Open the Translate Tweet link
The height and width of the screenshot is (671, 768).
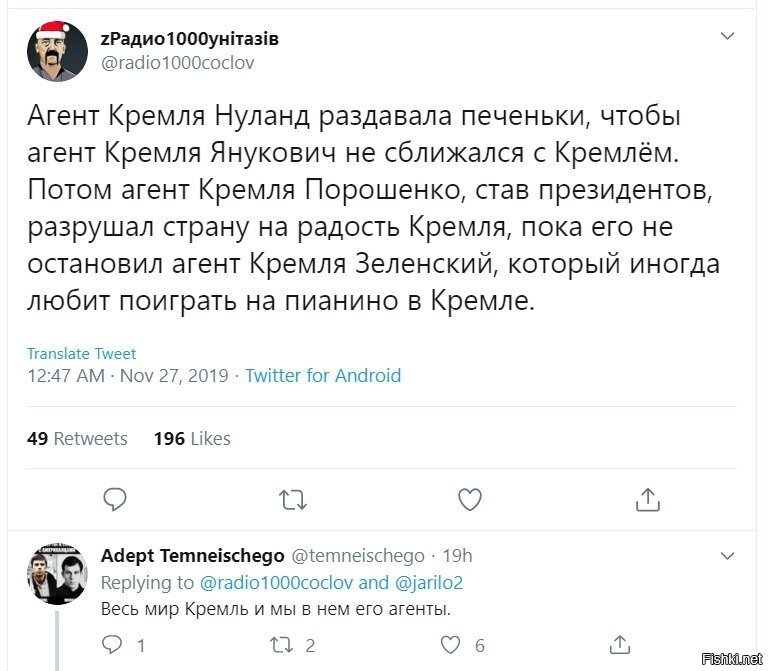81,354
